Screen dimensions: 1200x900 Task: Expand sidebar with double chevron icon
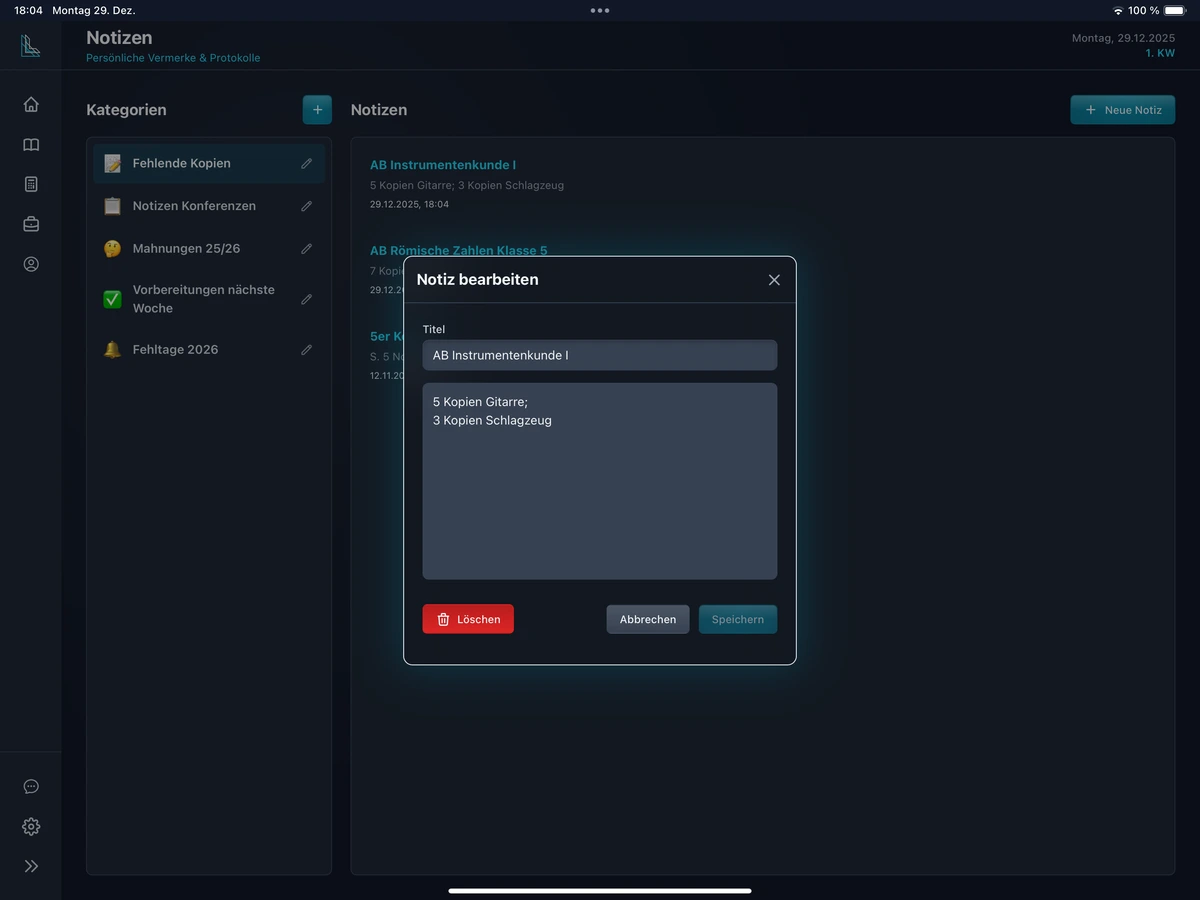coord(31,866)
